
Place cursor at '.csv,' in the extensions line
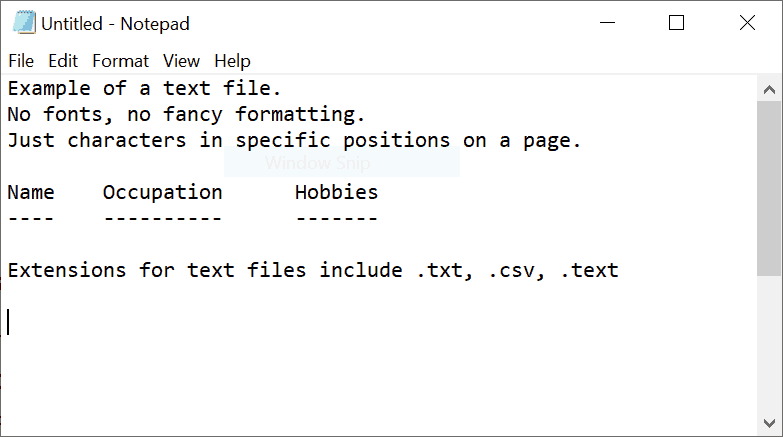pos(516,271)
